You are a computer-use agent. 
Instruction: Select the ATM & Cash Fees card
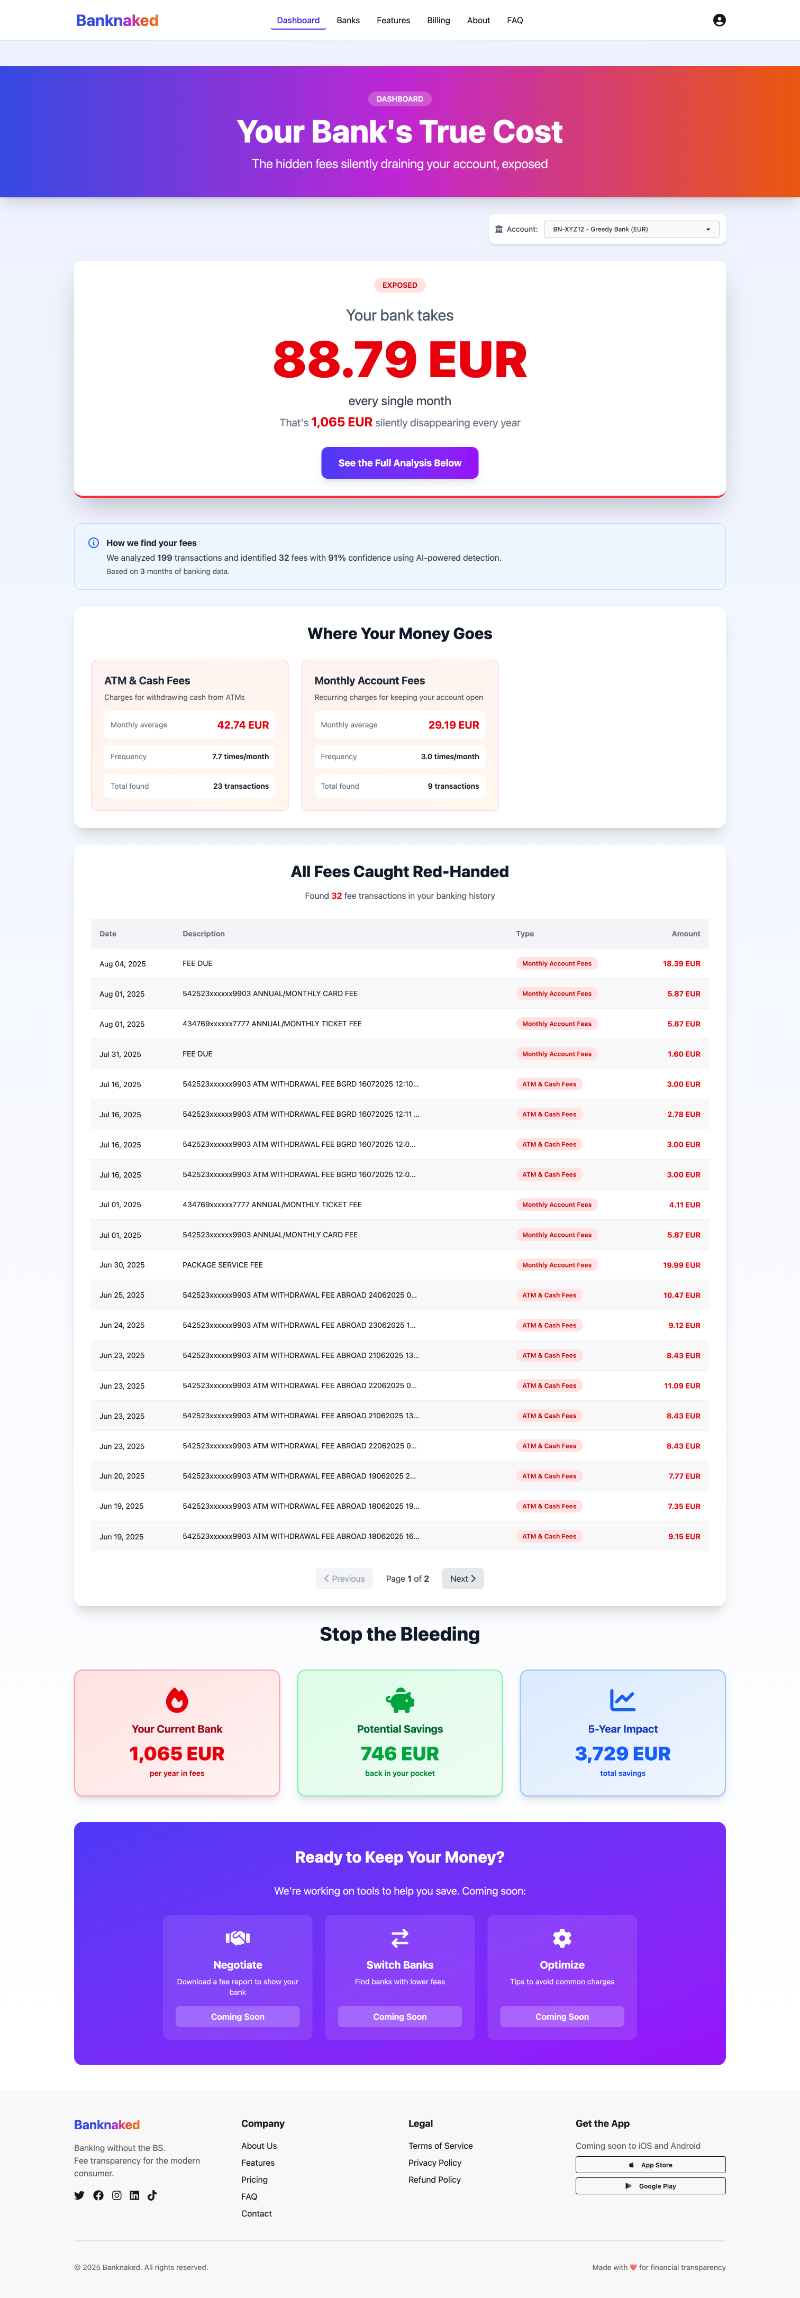[x=190, y=734]
